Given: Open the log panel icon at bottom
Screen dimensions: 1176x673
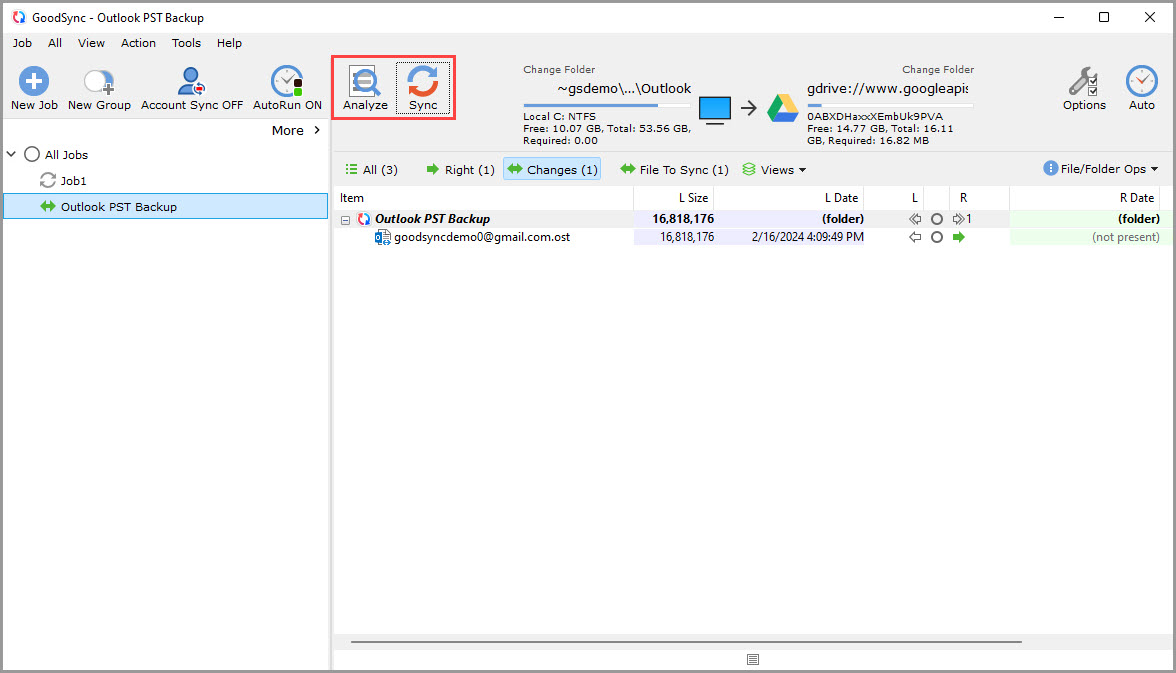Looking at the screenshot, I should [x=753, y=659].
